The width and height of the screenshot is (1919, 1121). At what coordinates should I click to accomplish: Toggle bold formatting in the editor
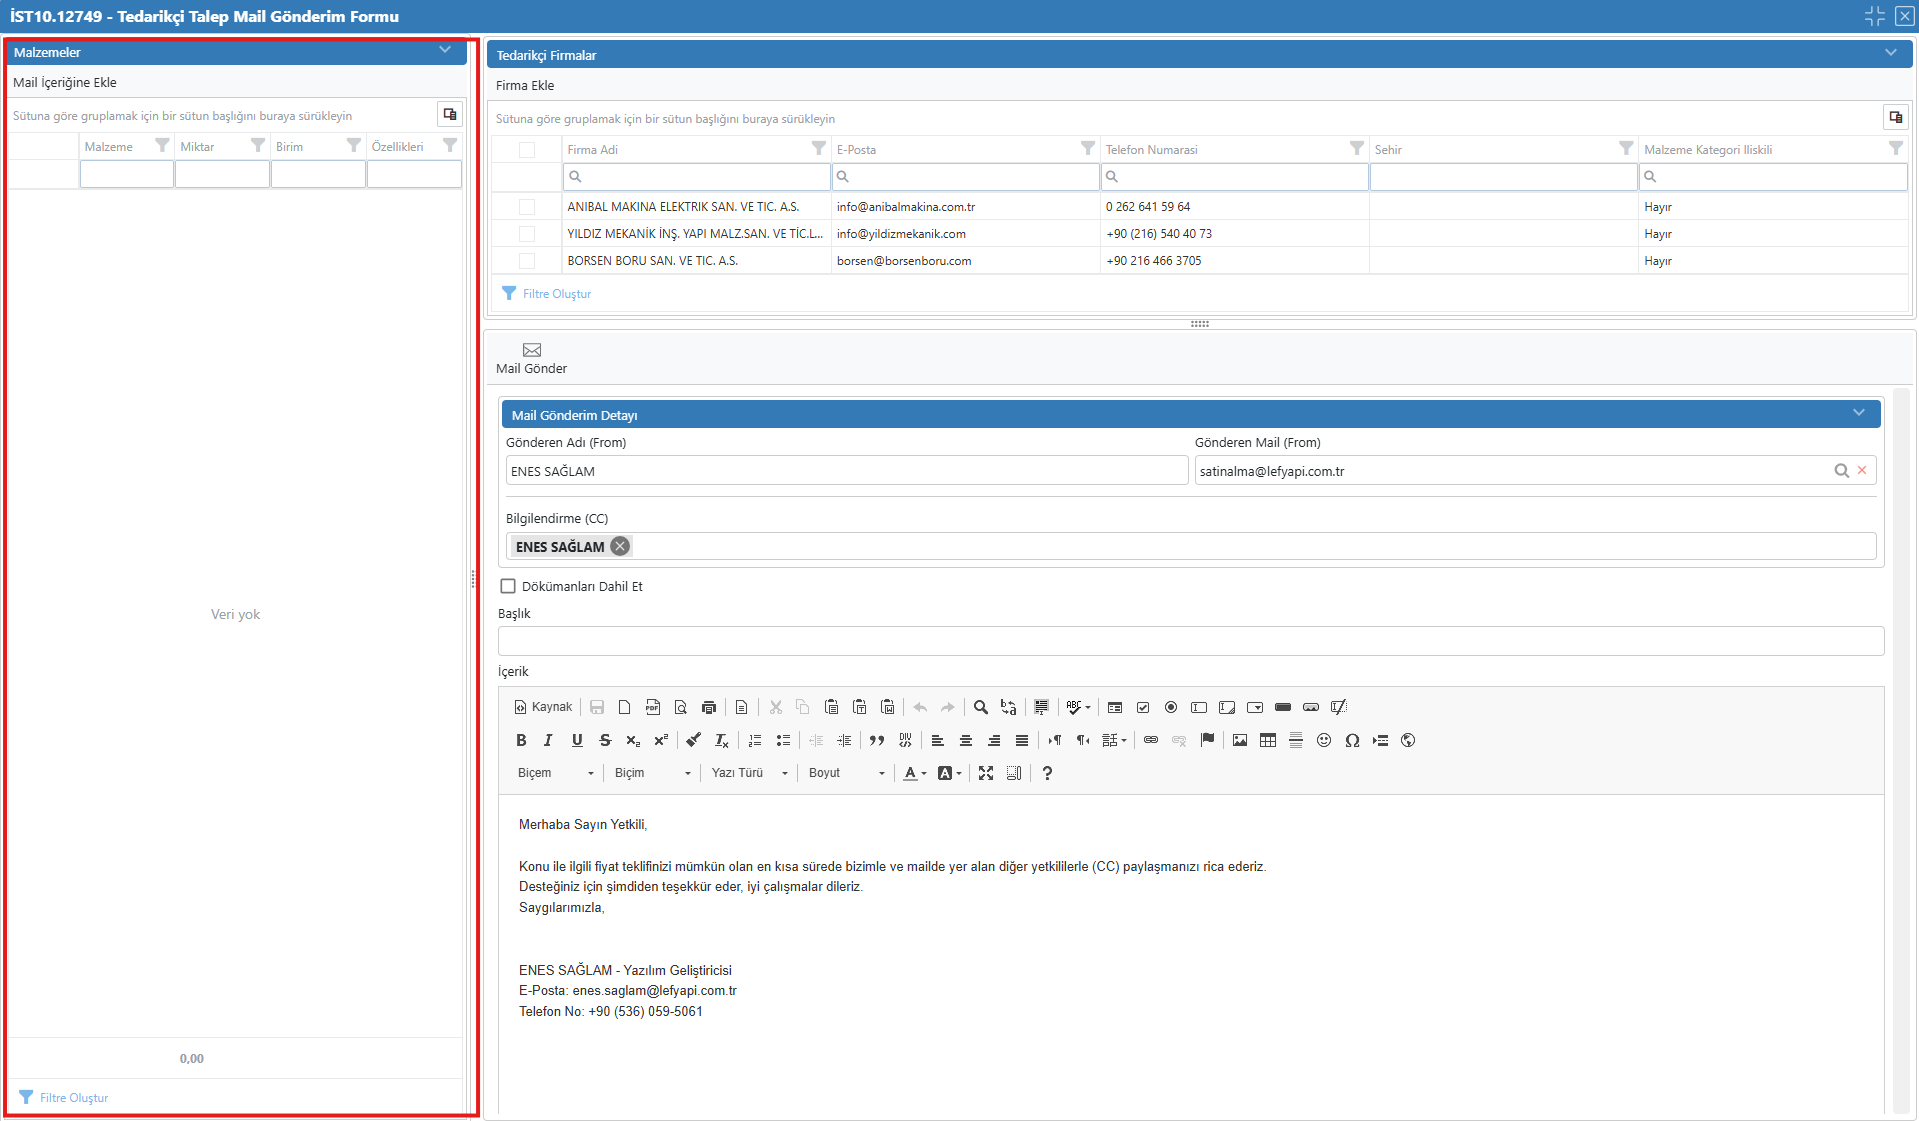521,741
